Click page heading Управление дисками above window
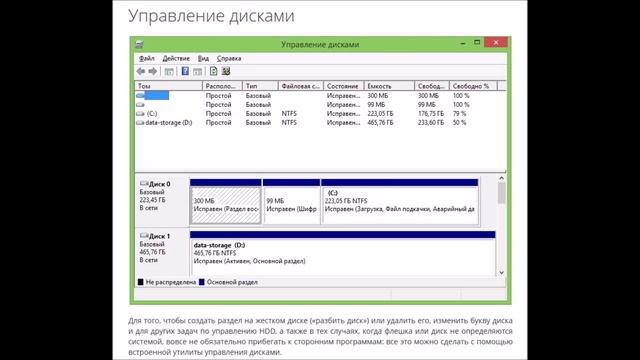640x360 pixels. pyautogui.click(x=211, y=16)
